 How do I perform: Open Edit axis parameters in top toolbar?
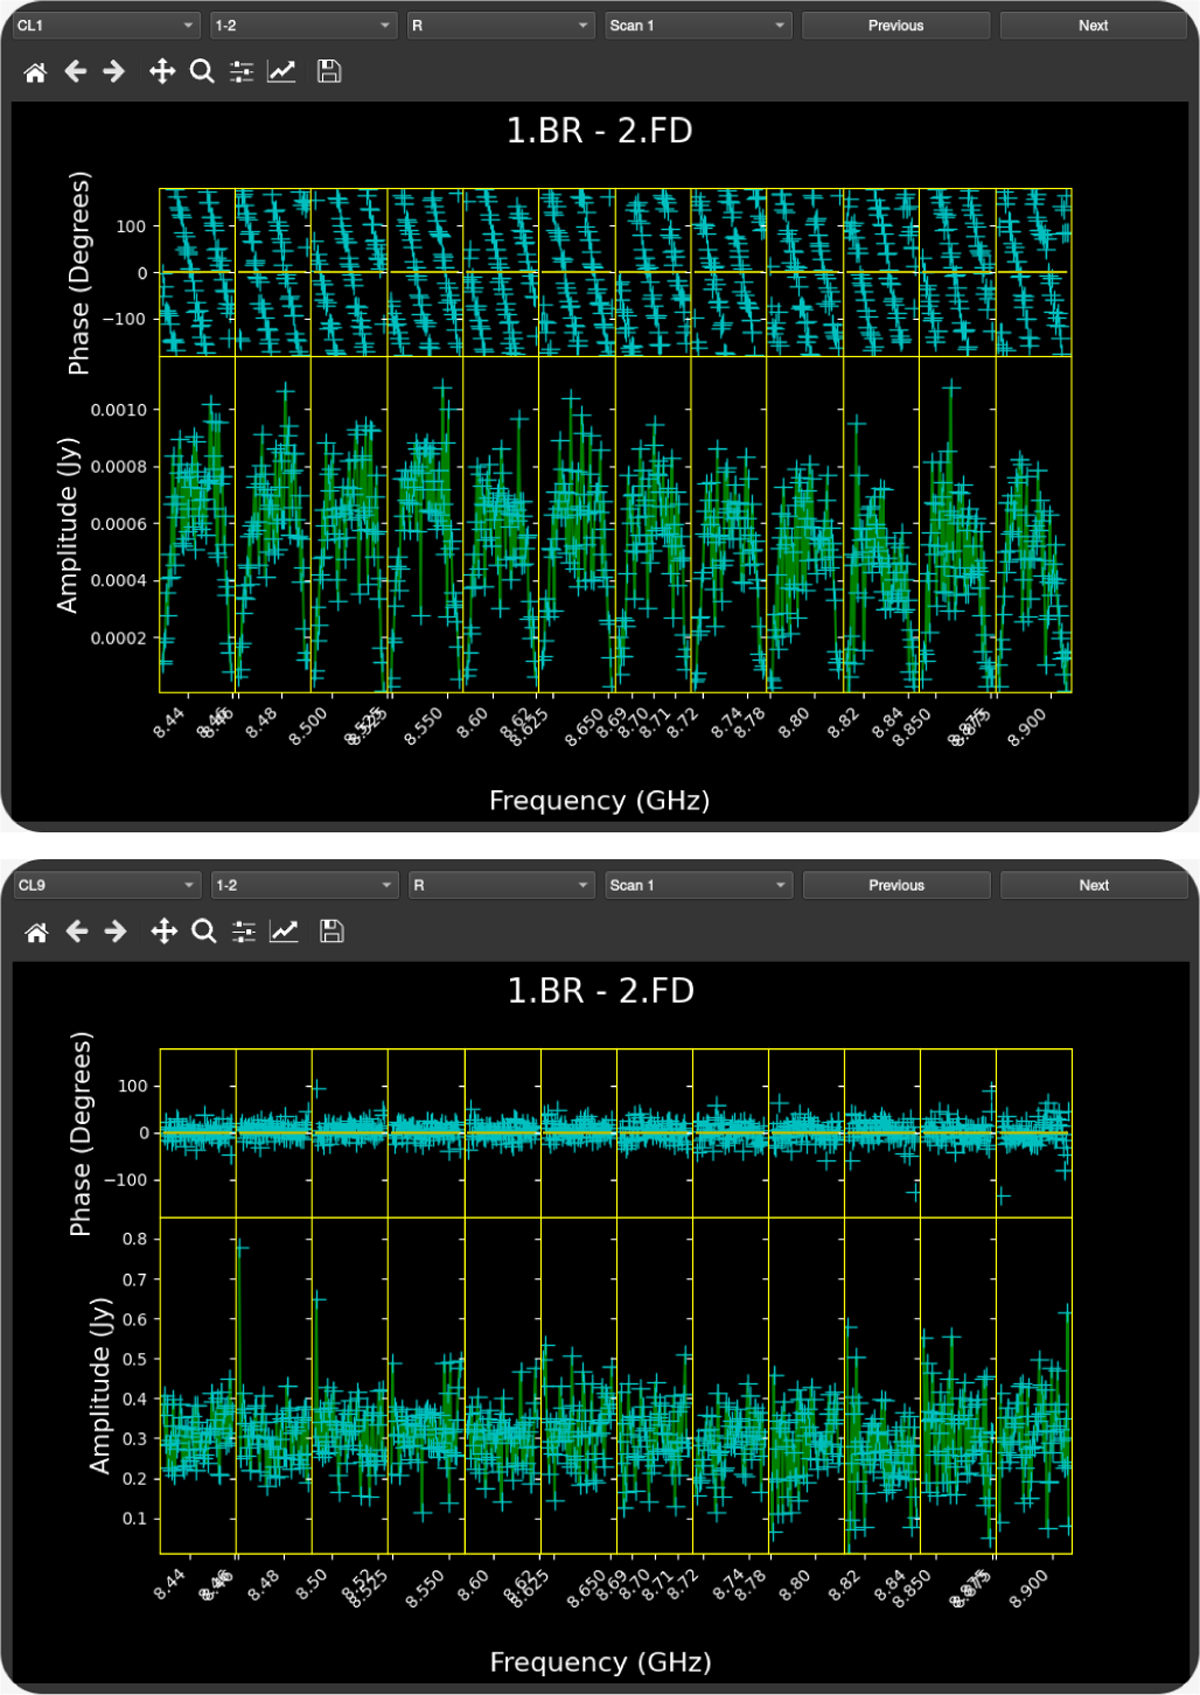point(281,72)
